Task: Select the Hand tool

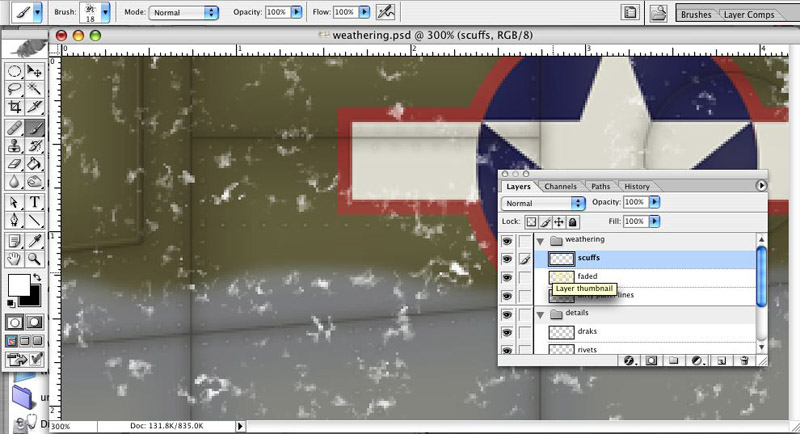Action: point(14,259)
